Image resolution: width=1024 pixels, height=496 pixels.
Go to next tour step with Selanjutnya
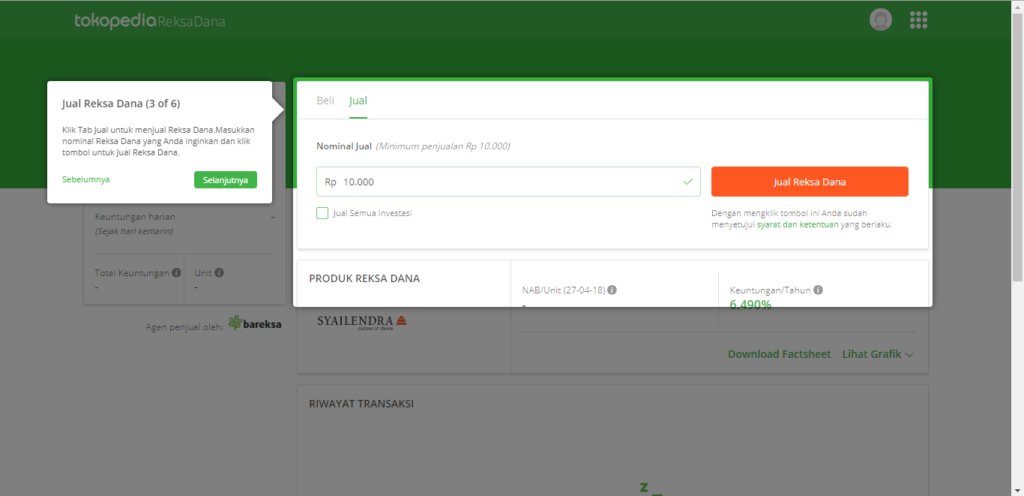(x=225, y=180)
